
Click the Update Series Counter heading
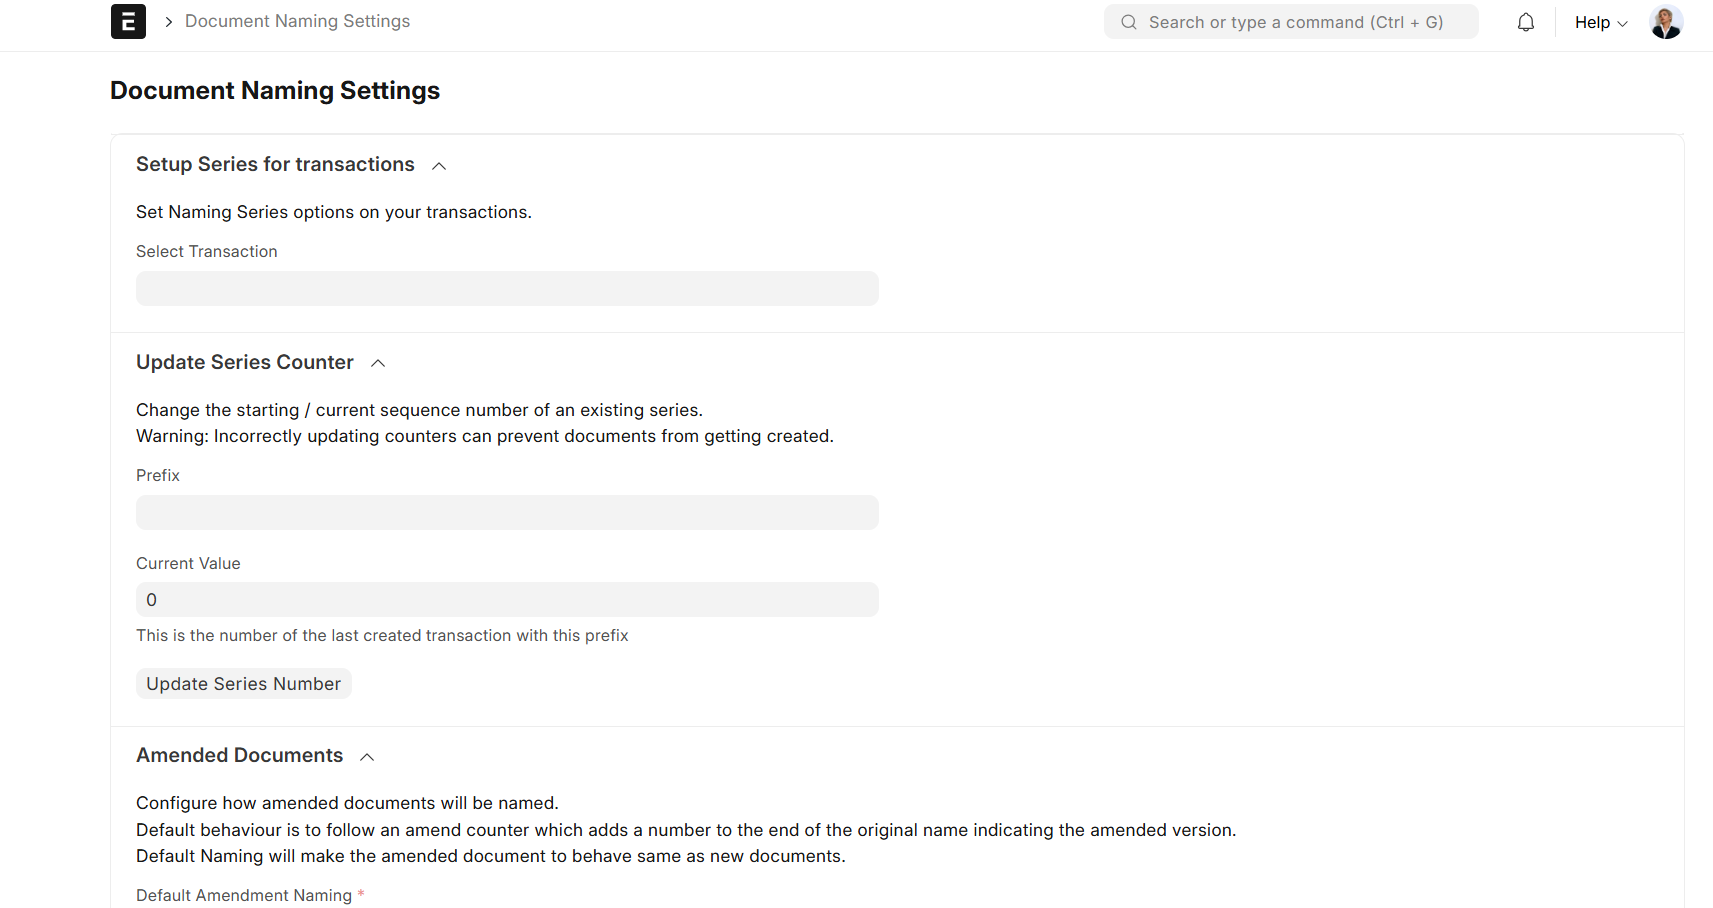[x=245, y=362]
